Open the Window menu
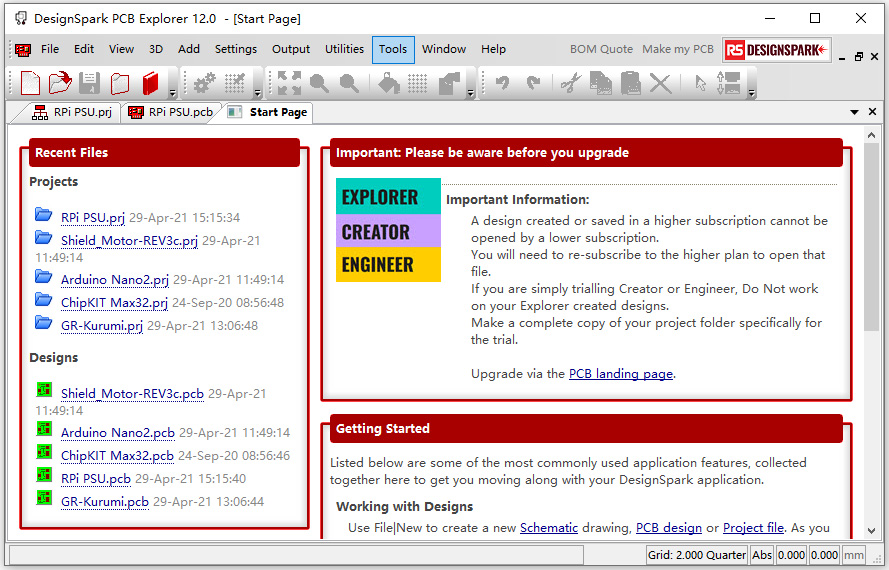Image resolution: width=889 pixels, height=570 pixels. pos(444,49)
